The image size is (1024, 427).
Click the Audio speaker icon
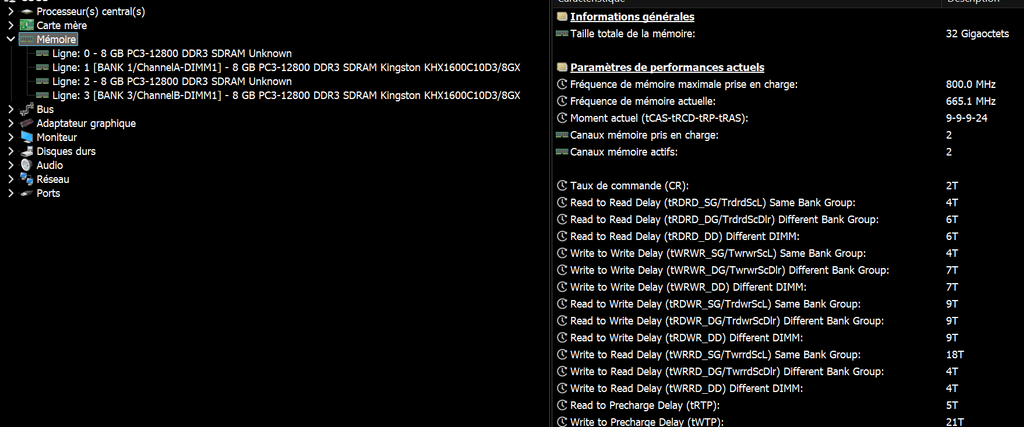tap(27, 165)
